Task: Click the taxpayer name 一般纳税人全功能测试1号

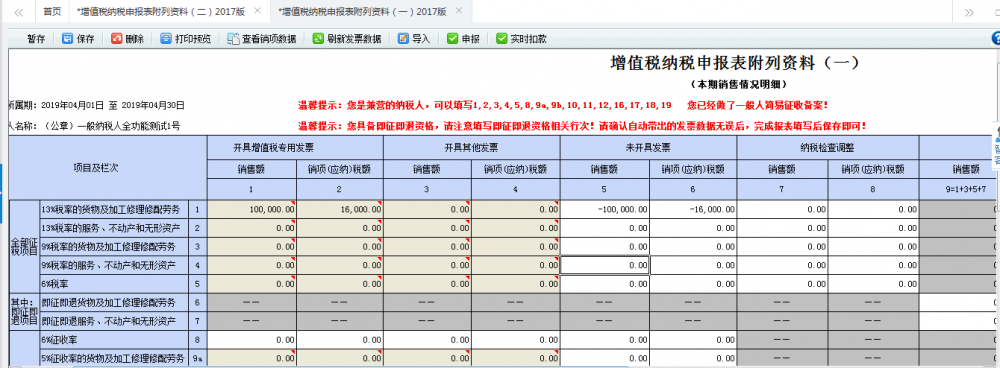Action: pos(129,126)
